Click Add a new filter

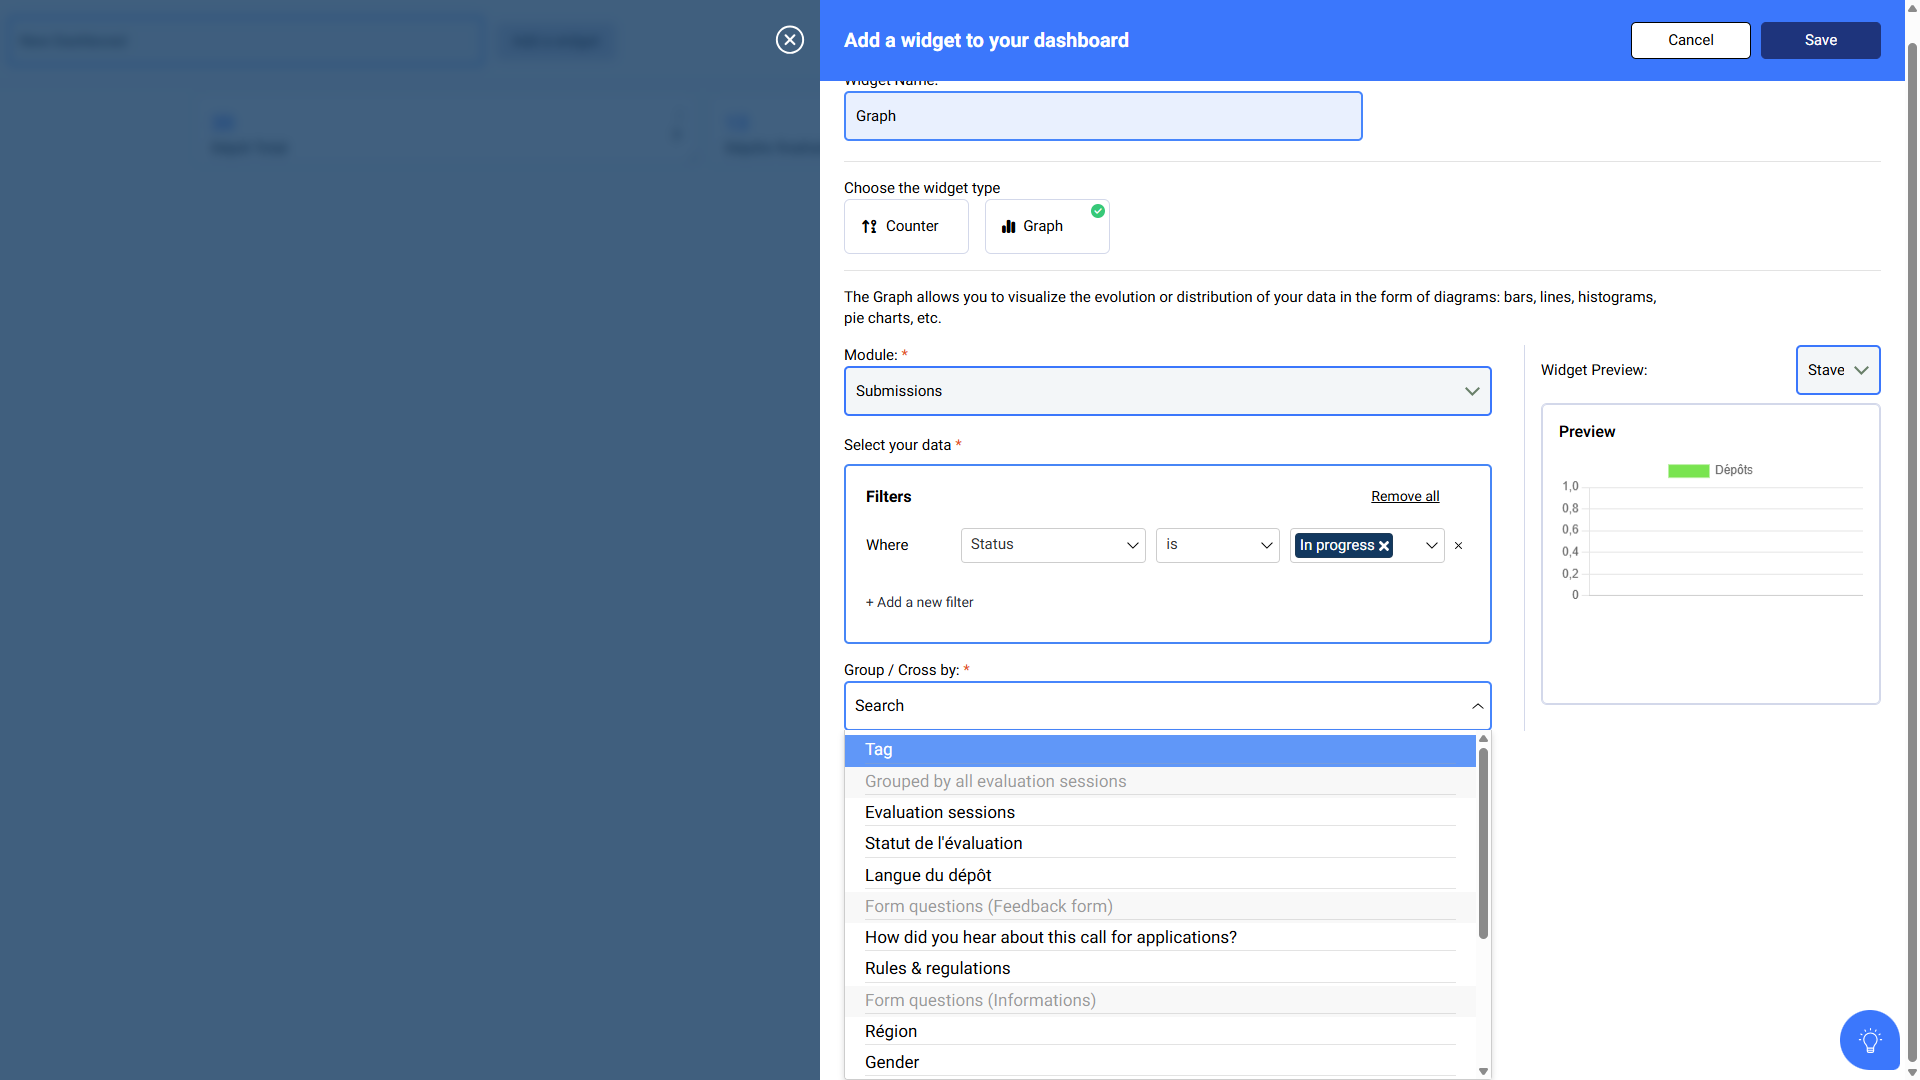(919, 602)
